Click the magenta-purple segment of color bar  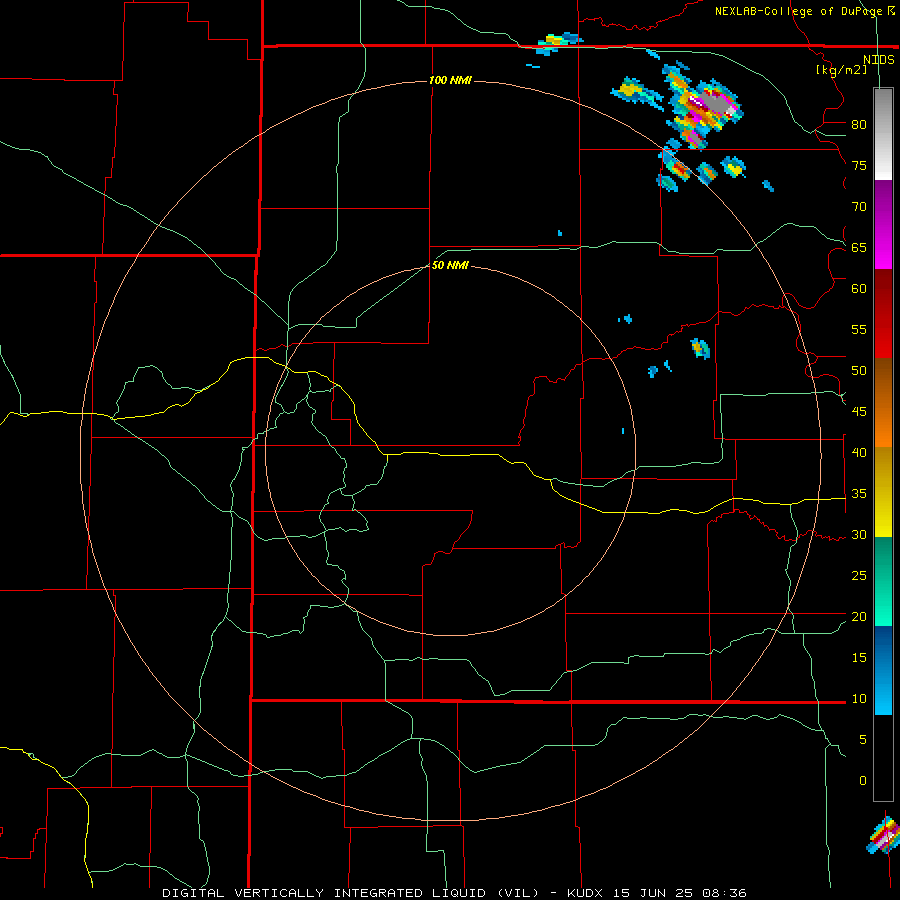(883, 224)
